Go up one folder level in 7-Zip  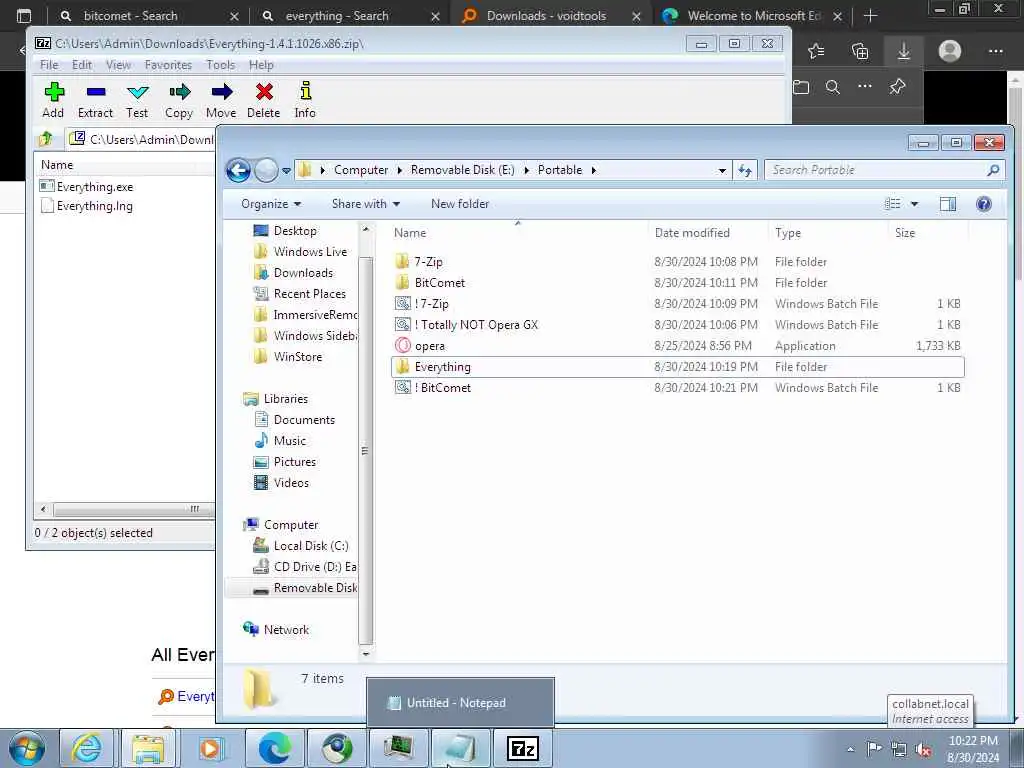(x=46, y=138)
